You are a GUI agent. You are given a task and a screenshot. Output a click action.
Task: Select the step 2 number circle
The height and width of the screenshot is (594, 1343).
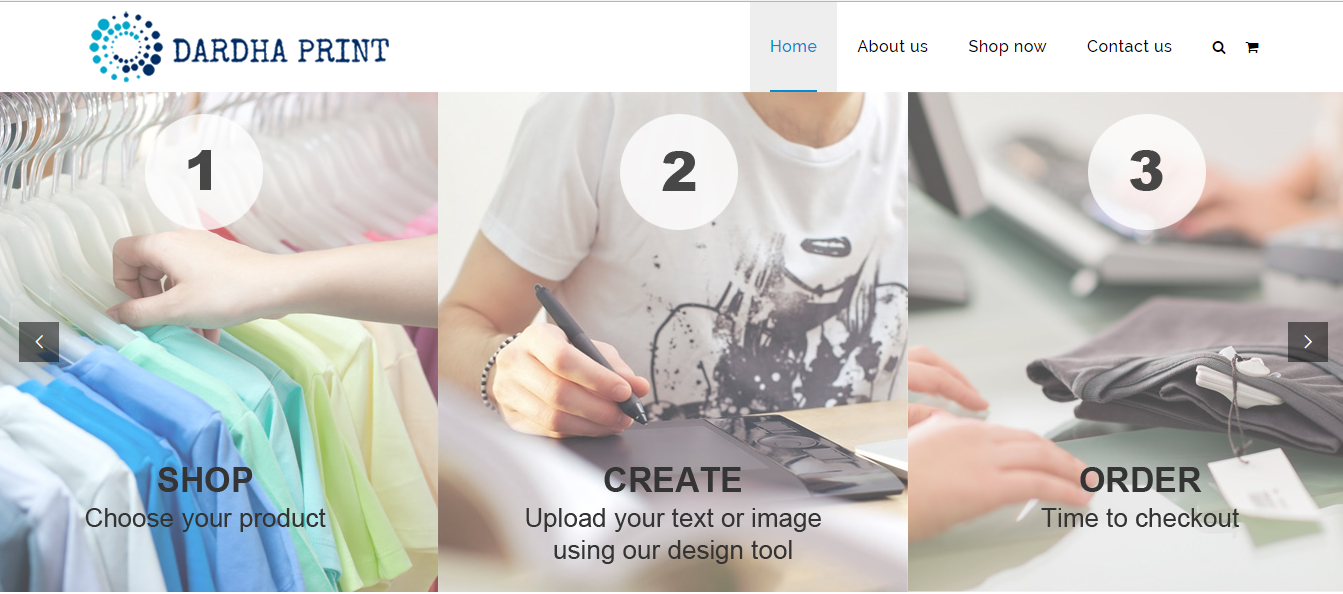point(678,172)
